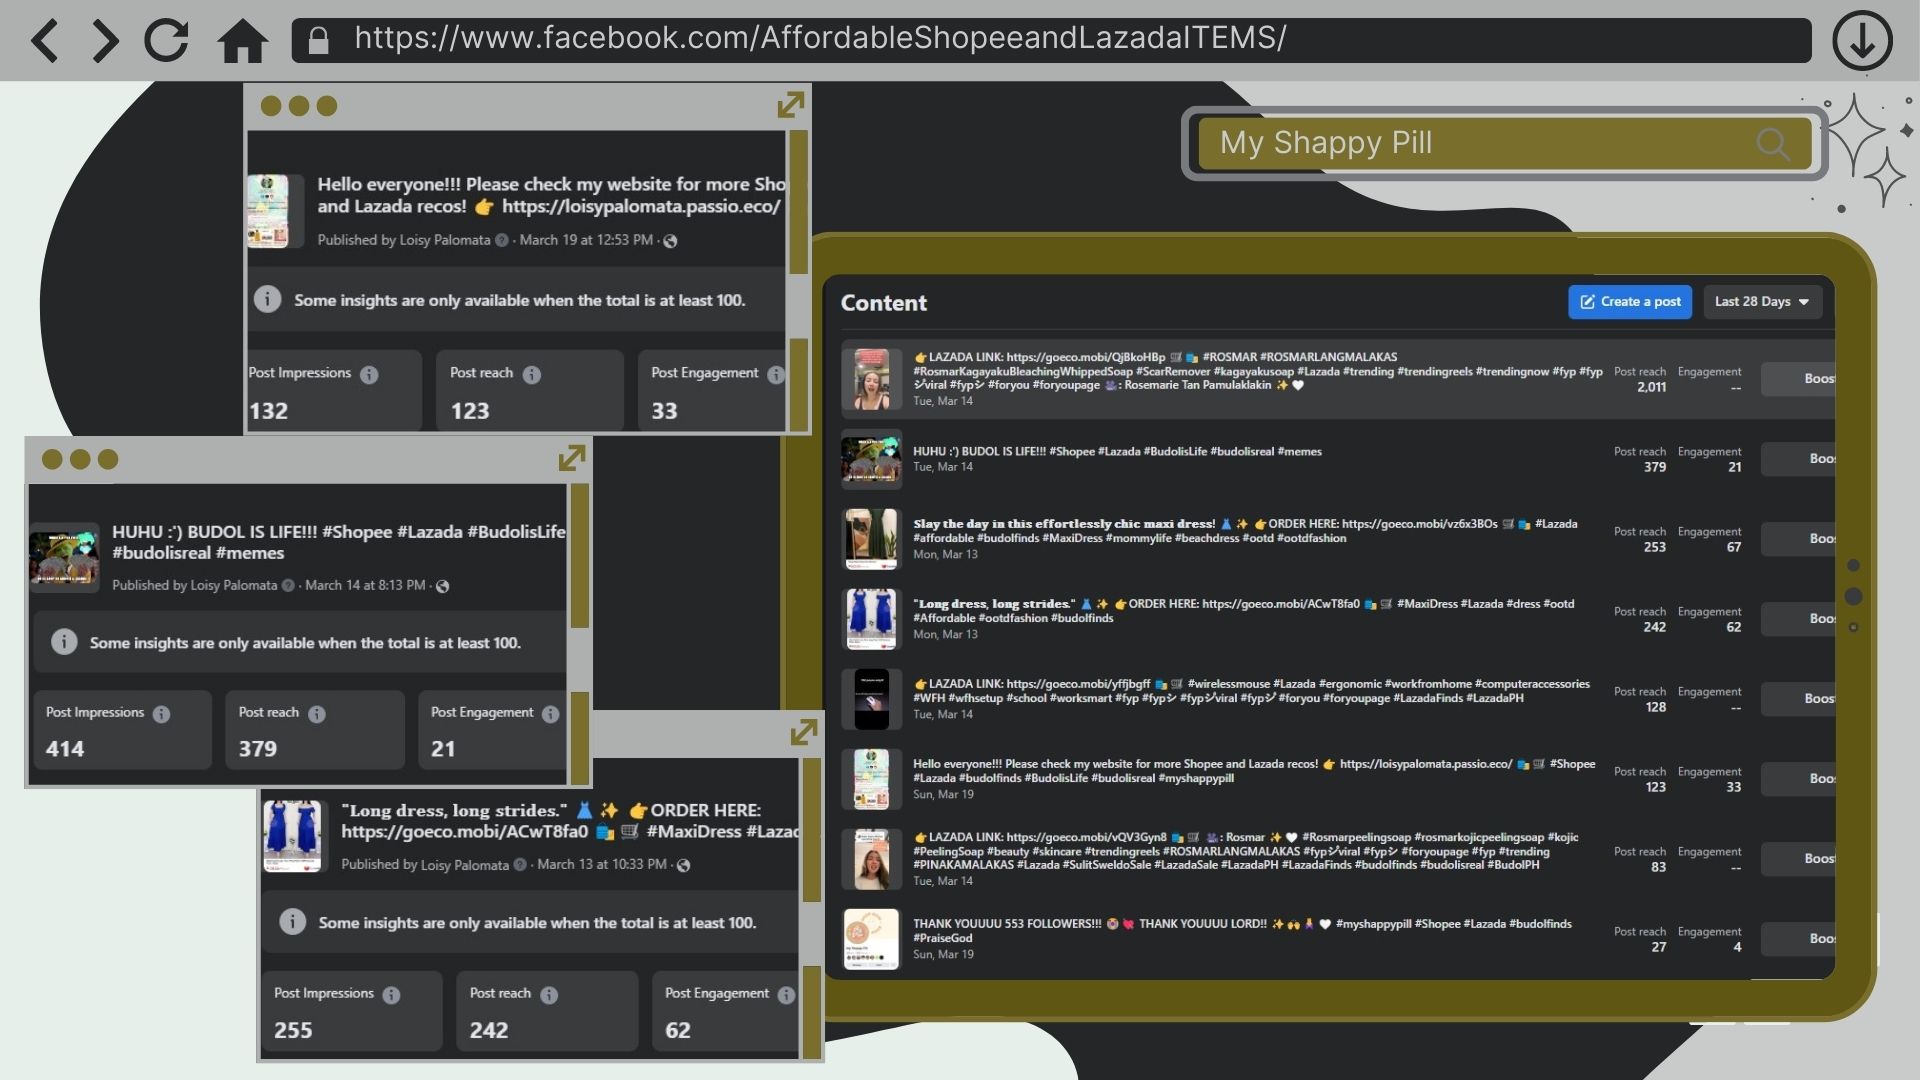Click the scrollbar of the BUDOL post window
This screenshot has height=1080, width=1920.
[579, 557]
